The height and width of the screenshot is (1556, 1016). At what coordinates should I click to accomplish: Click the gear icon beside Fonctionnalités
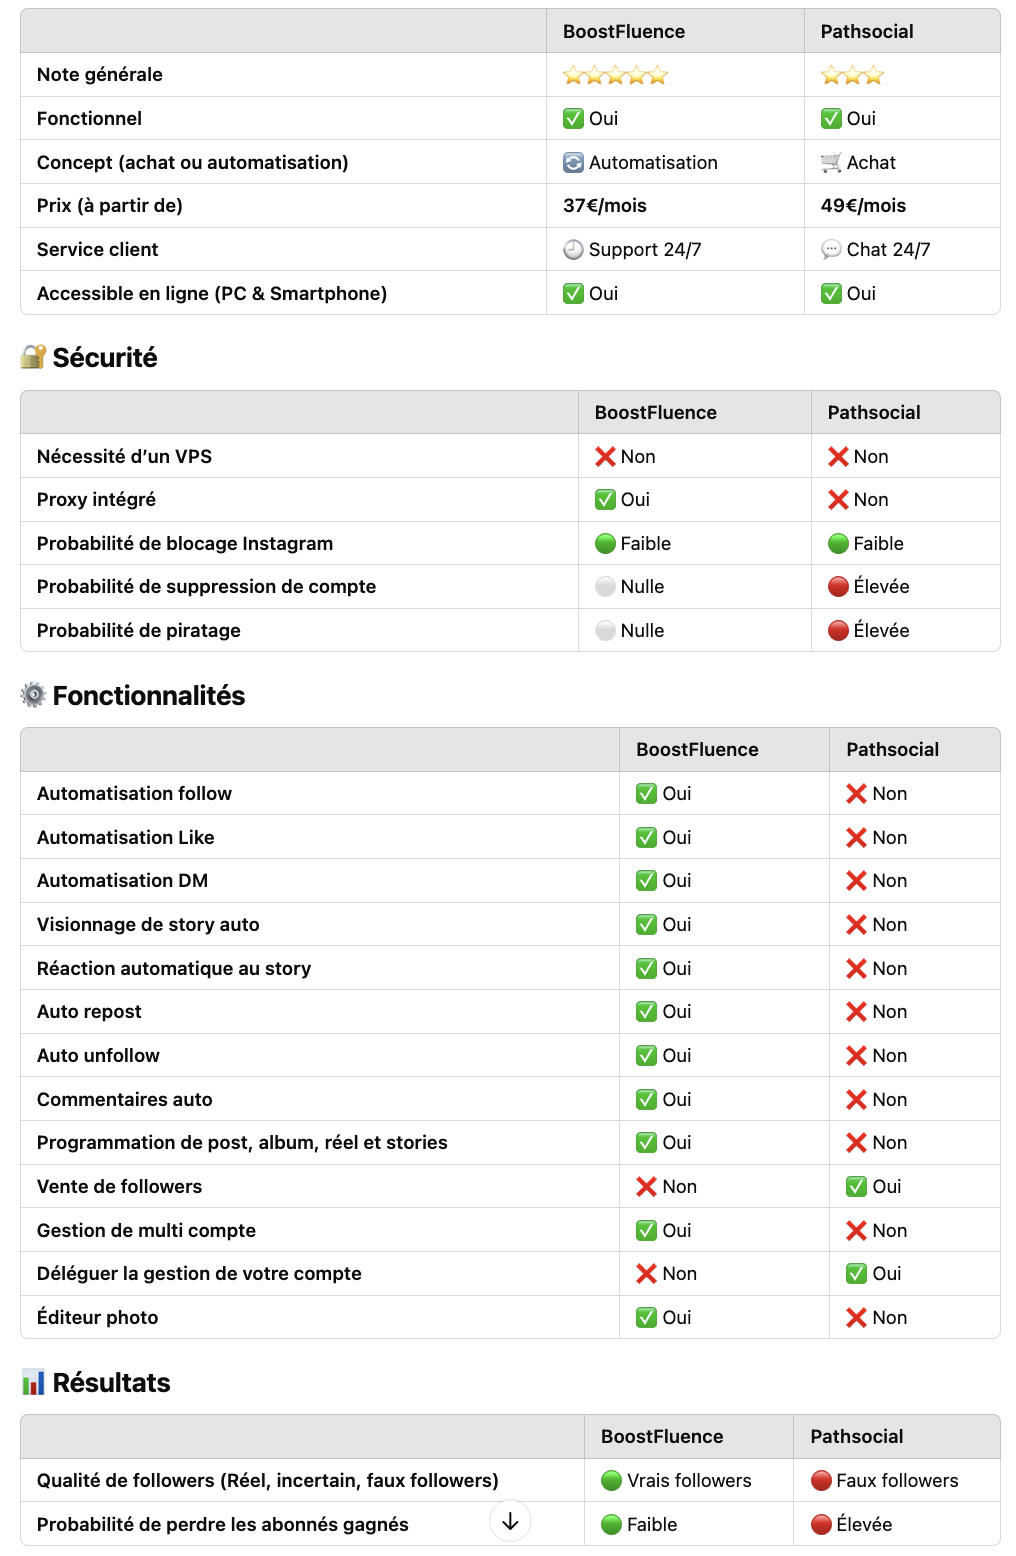click(33, 695)
